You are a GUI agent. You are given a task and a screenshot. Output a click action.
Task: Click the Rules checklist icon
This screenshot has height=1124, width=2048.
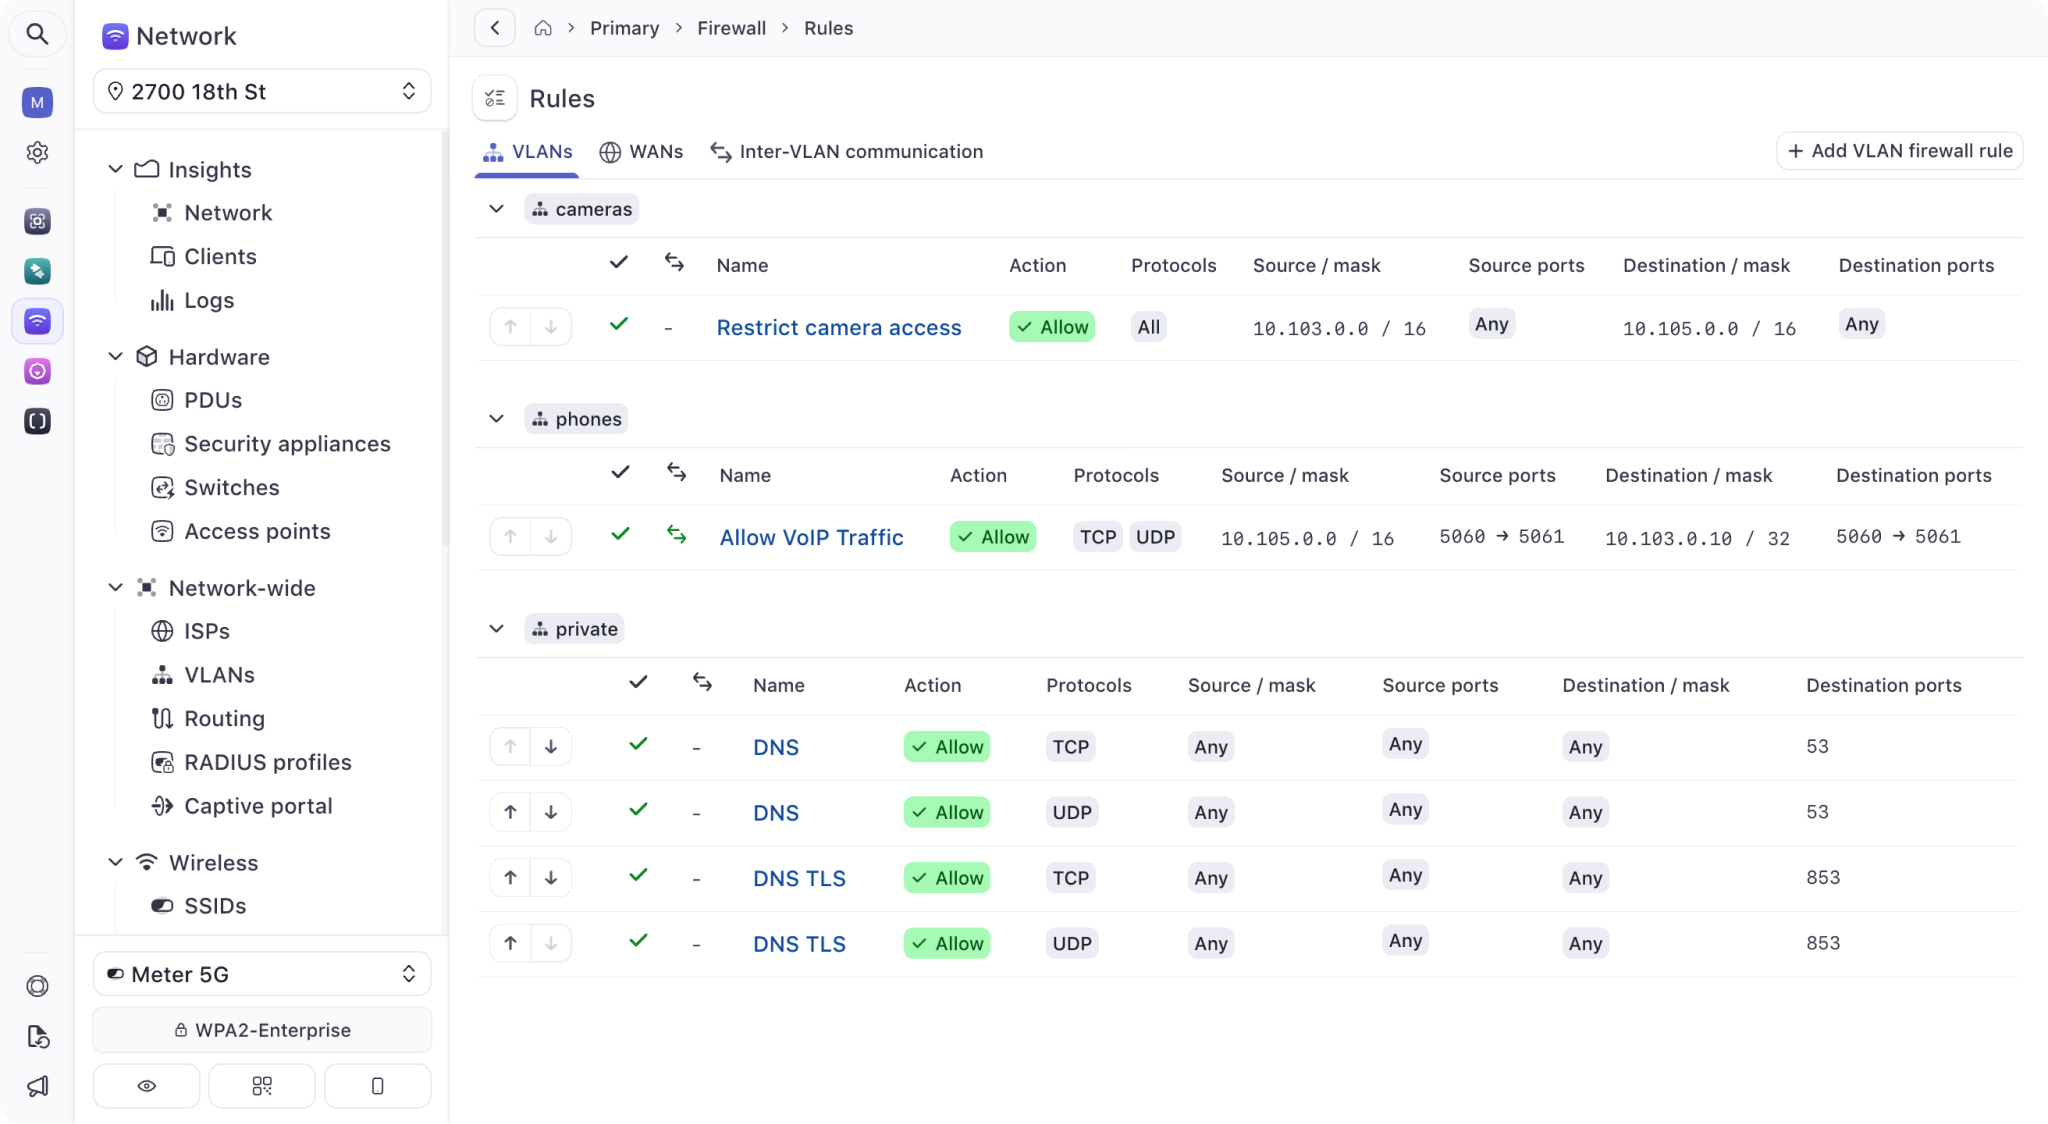point(495,98)
